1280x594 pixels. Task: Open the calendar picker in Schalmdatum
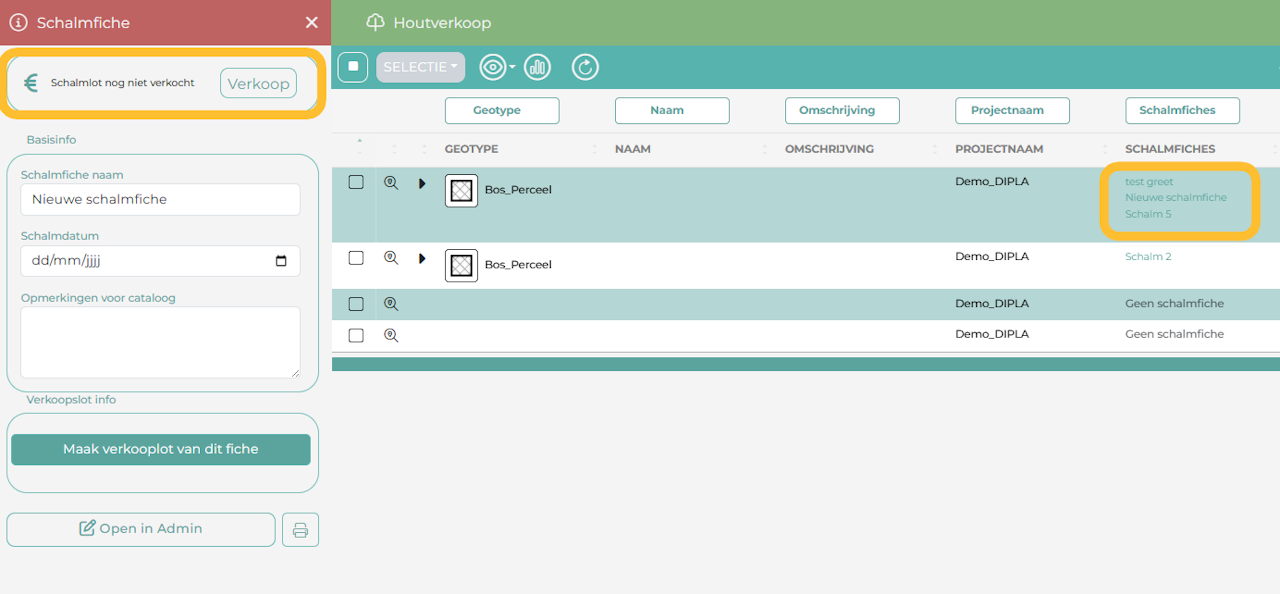point(281,261)
